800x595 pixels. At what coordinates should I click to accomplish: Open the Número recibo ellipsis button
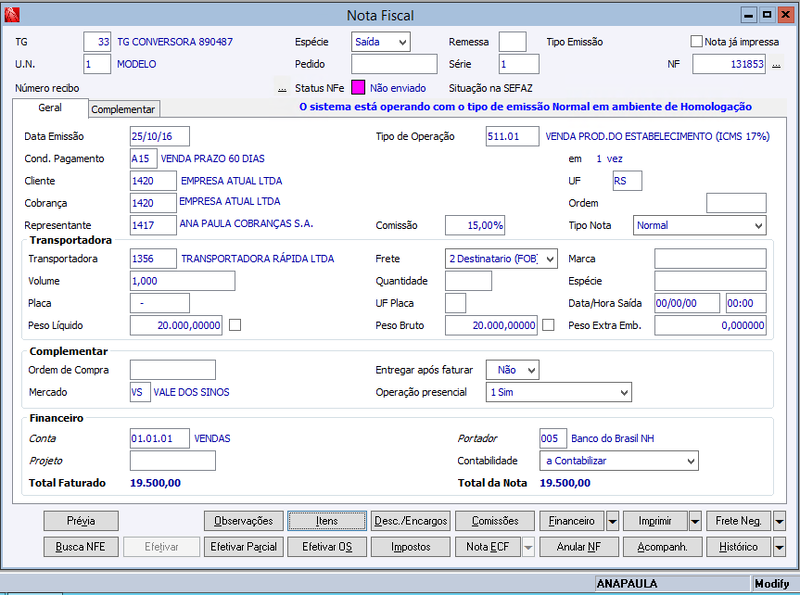click(282, 88)
